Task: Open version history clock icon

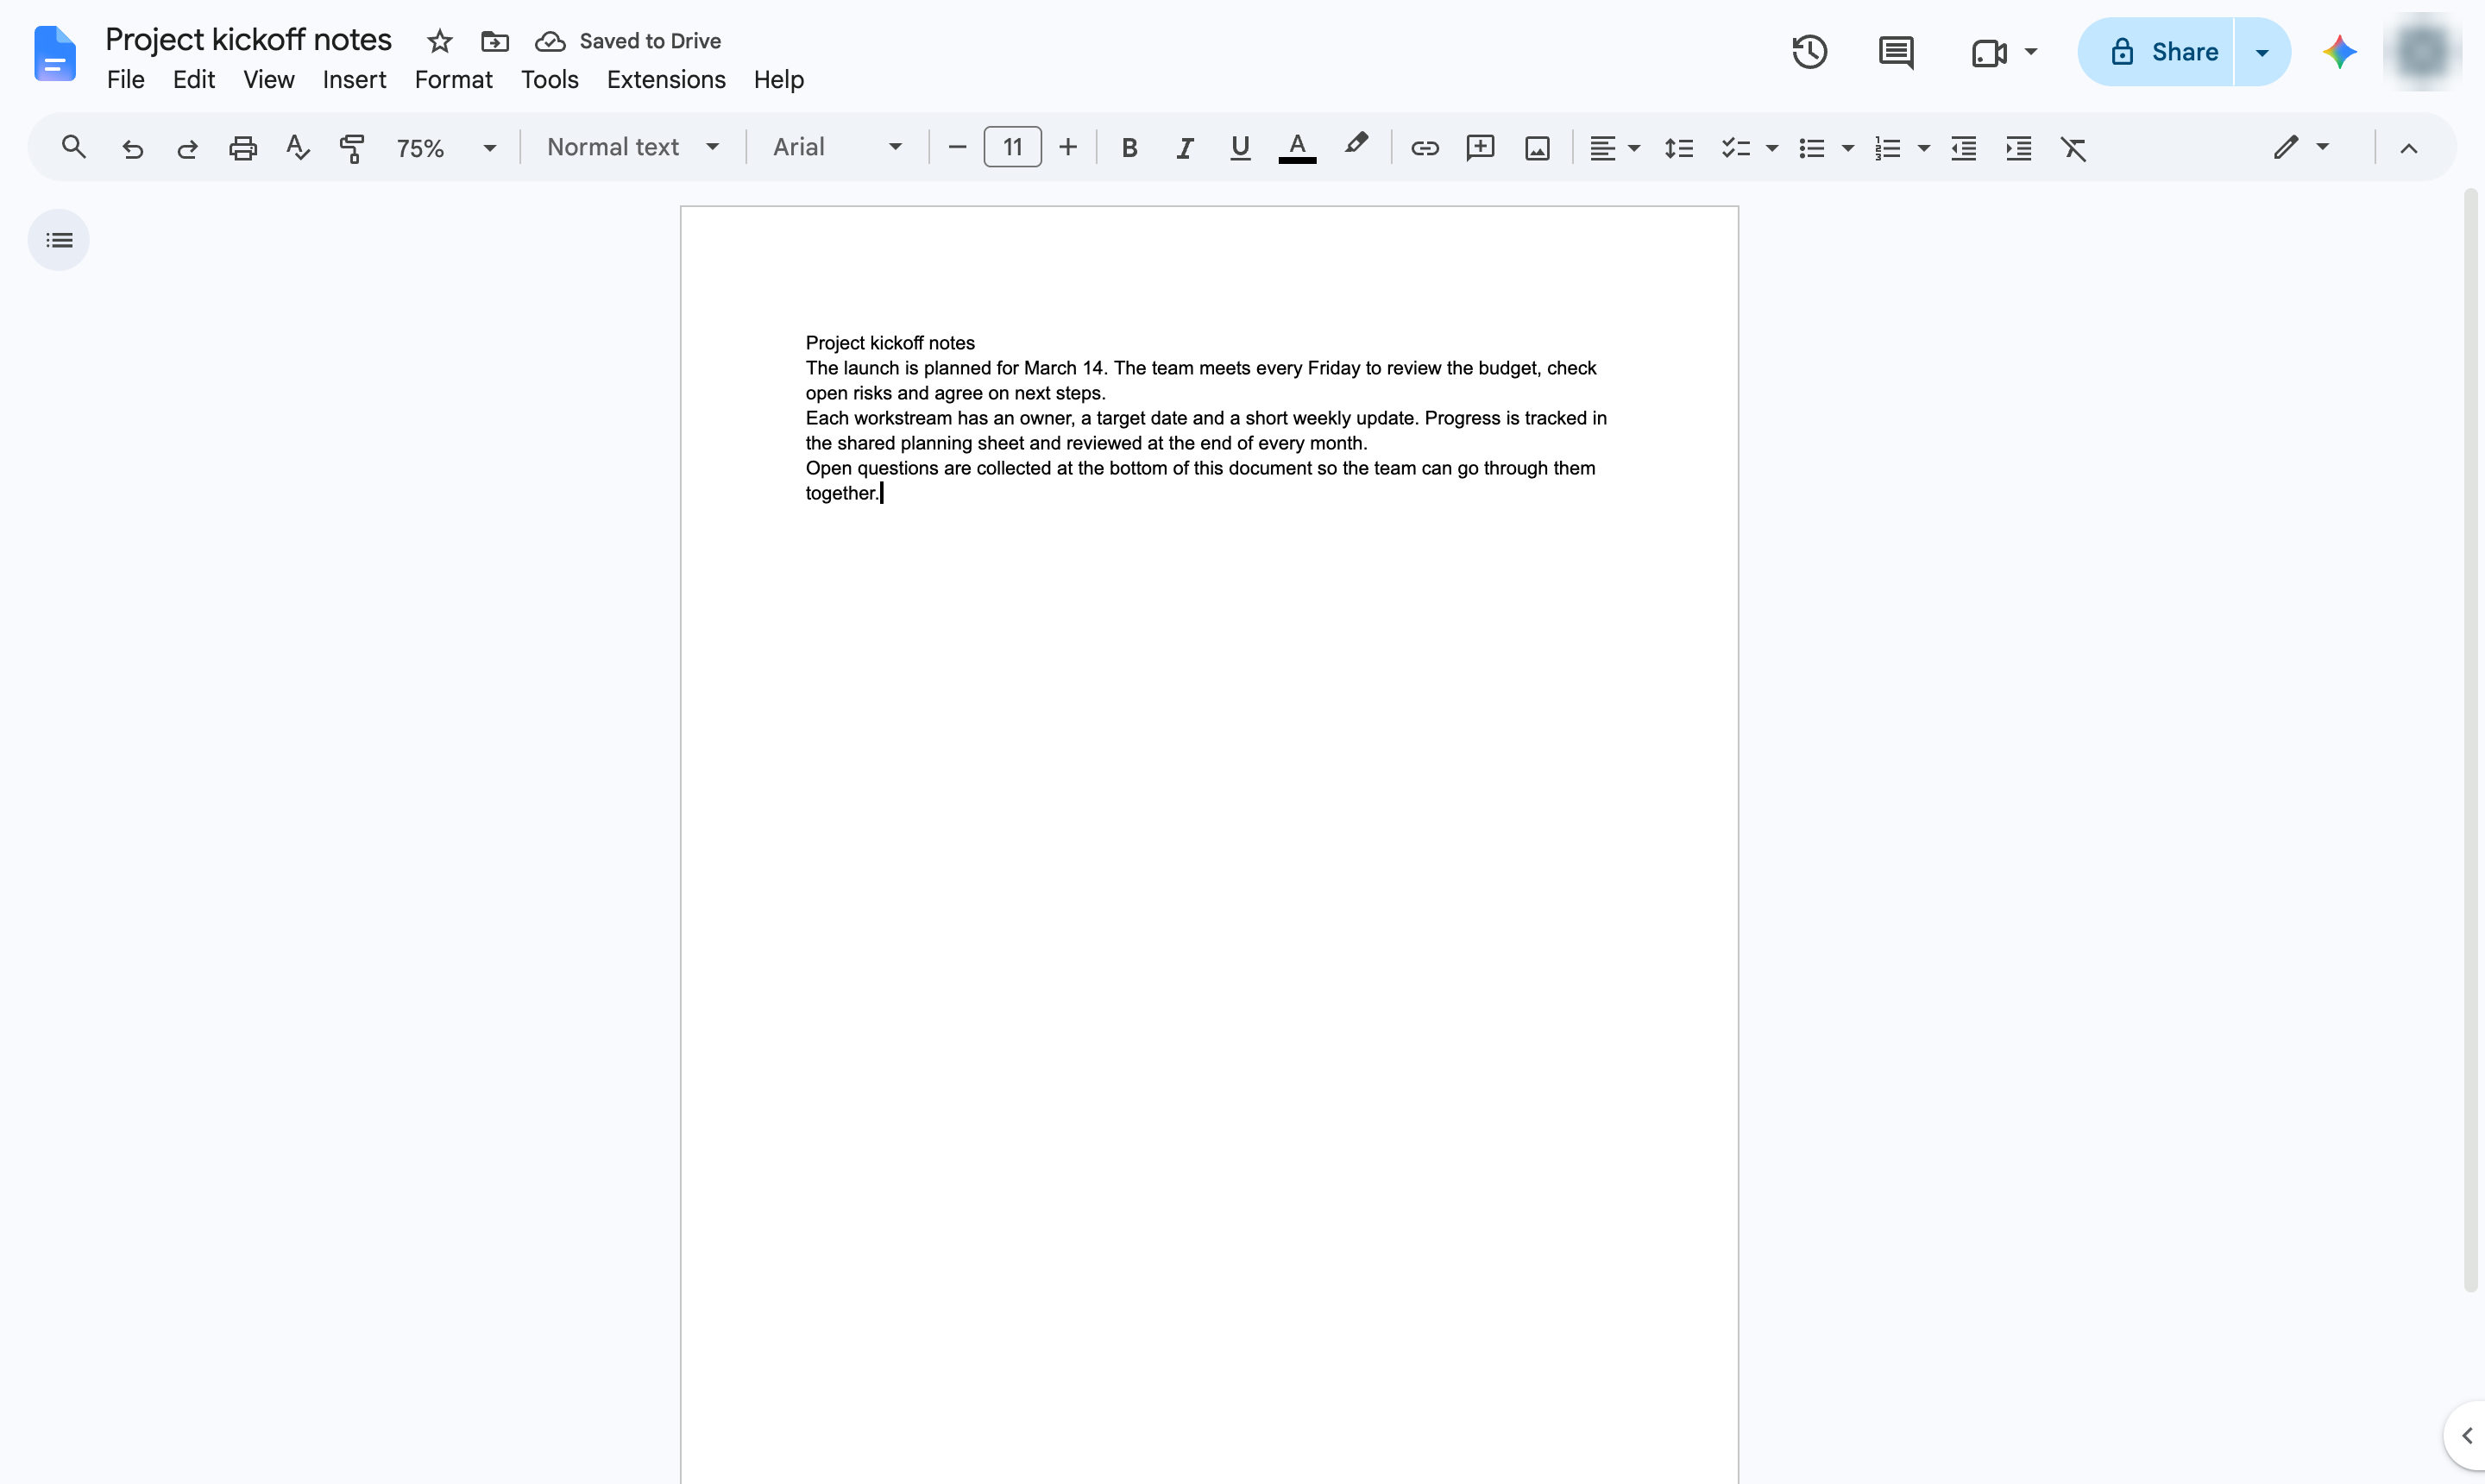Action: (1809, 52)
